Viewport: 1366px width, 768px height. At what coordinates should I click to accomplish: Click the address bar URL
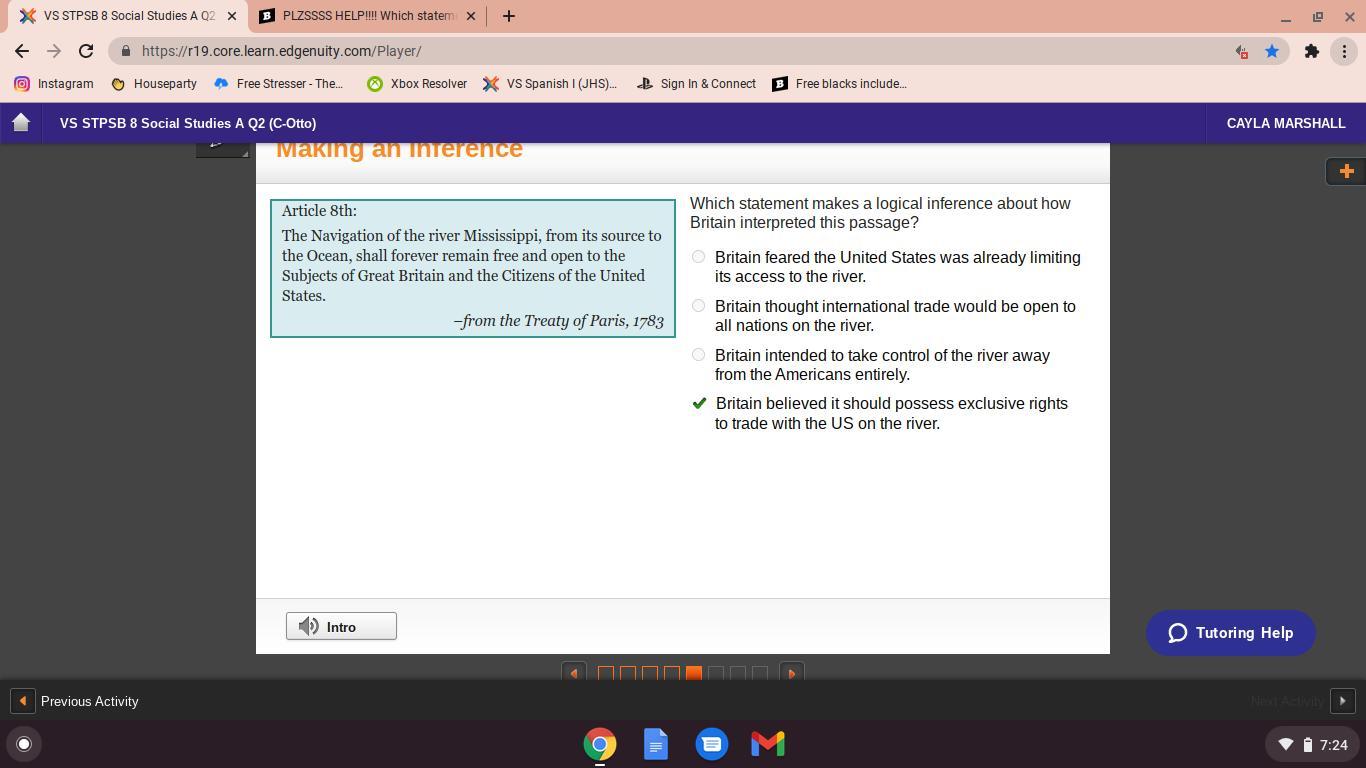(x=281, y=51)
